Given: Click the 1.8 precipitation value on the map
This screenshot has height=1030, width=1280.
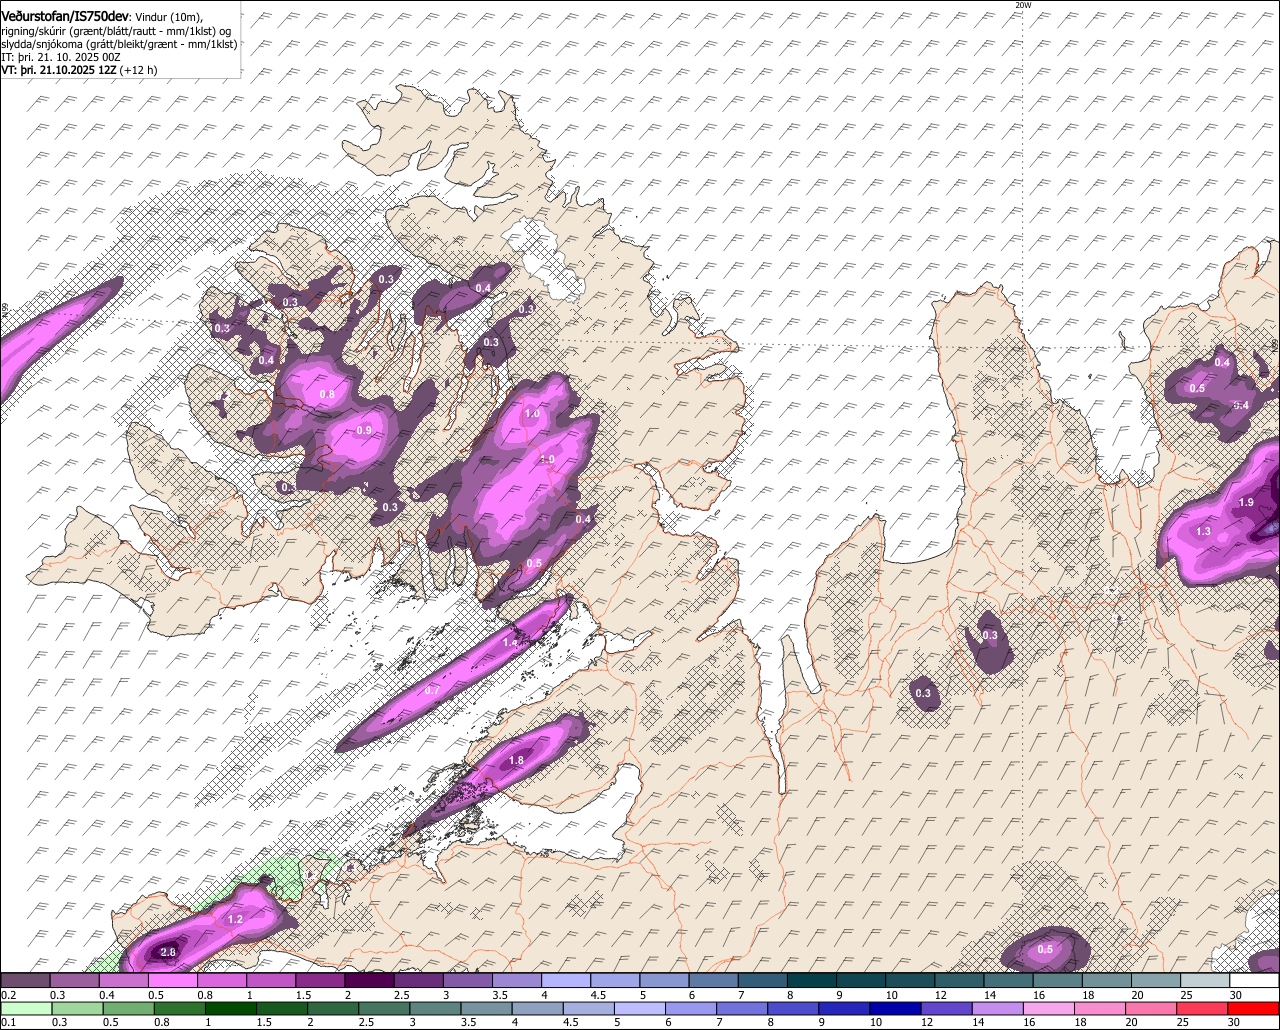Looking at the screenshot, I should 516,761.
